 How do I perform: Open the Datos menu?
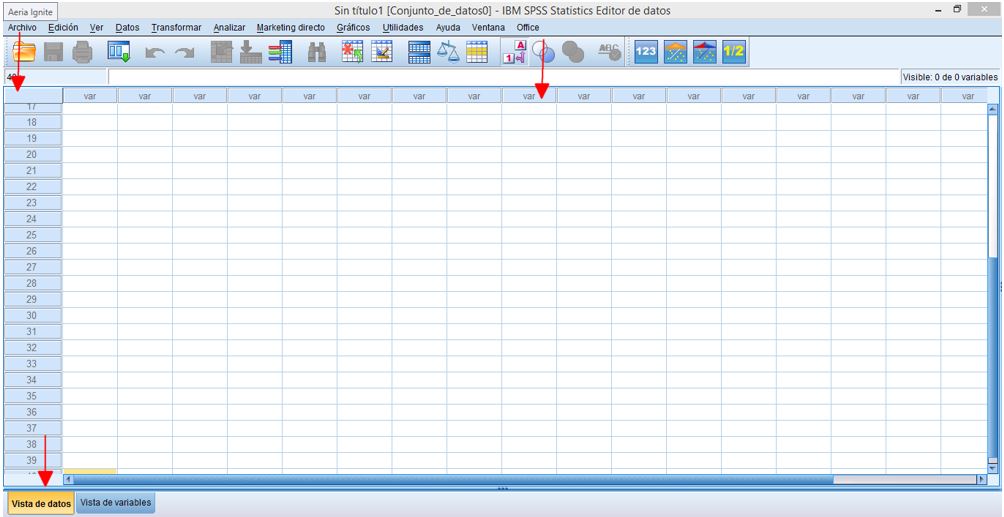pyautogui.click(x=127, y=28)
